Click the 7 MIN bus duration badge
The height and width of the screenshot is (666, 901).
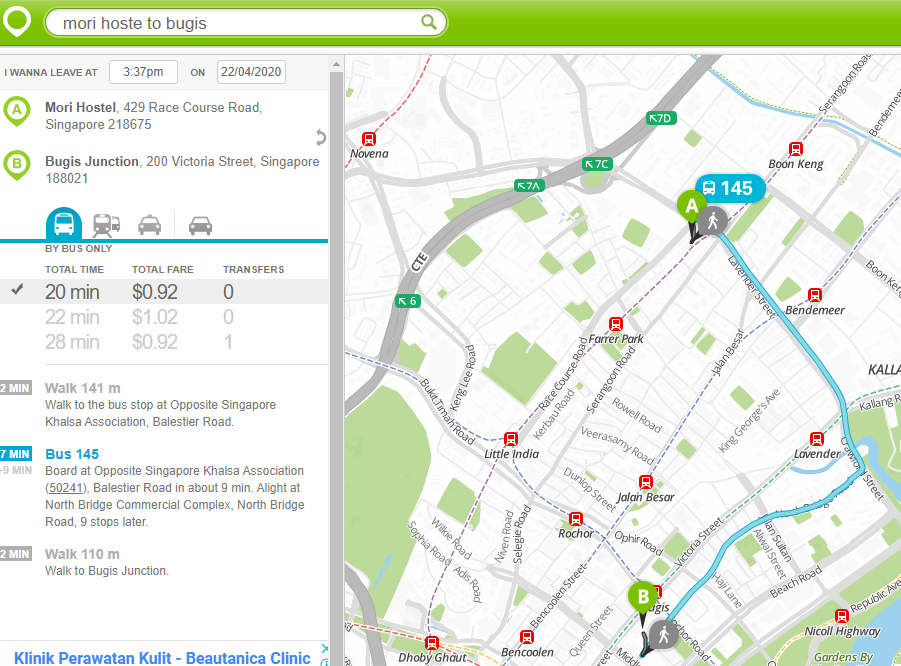tap(16, 454)
